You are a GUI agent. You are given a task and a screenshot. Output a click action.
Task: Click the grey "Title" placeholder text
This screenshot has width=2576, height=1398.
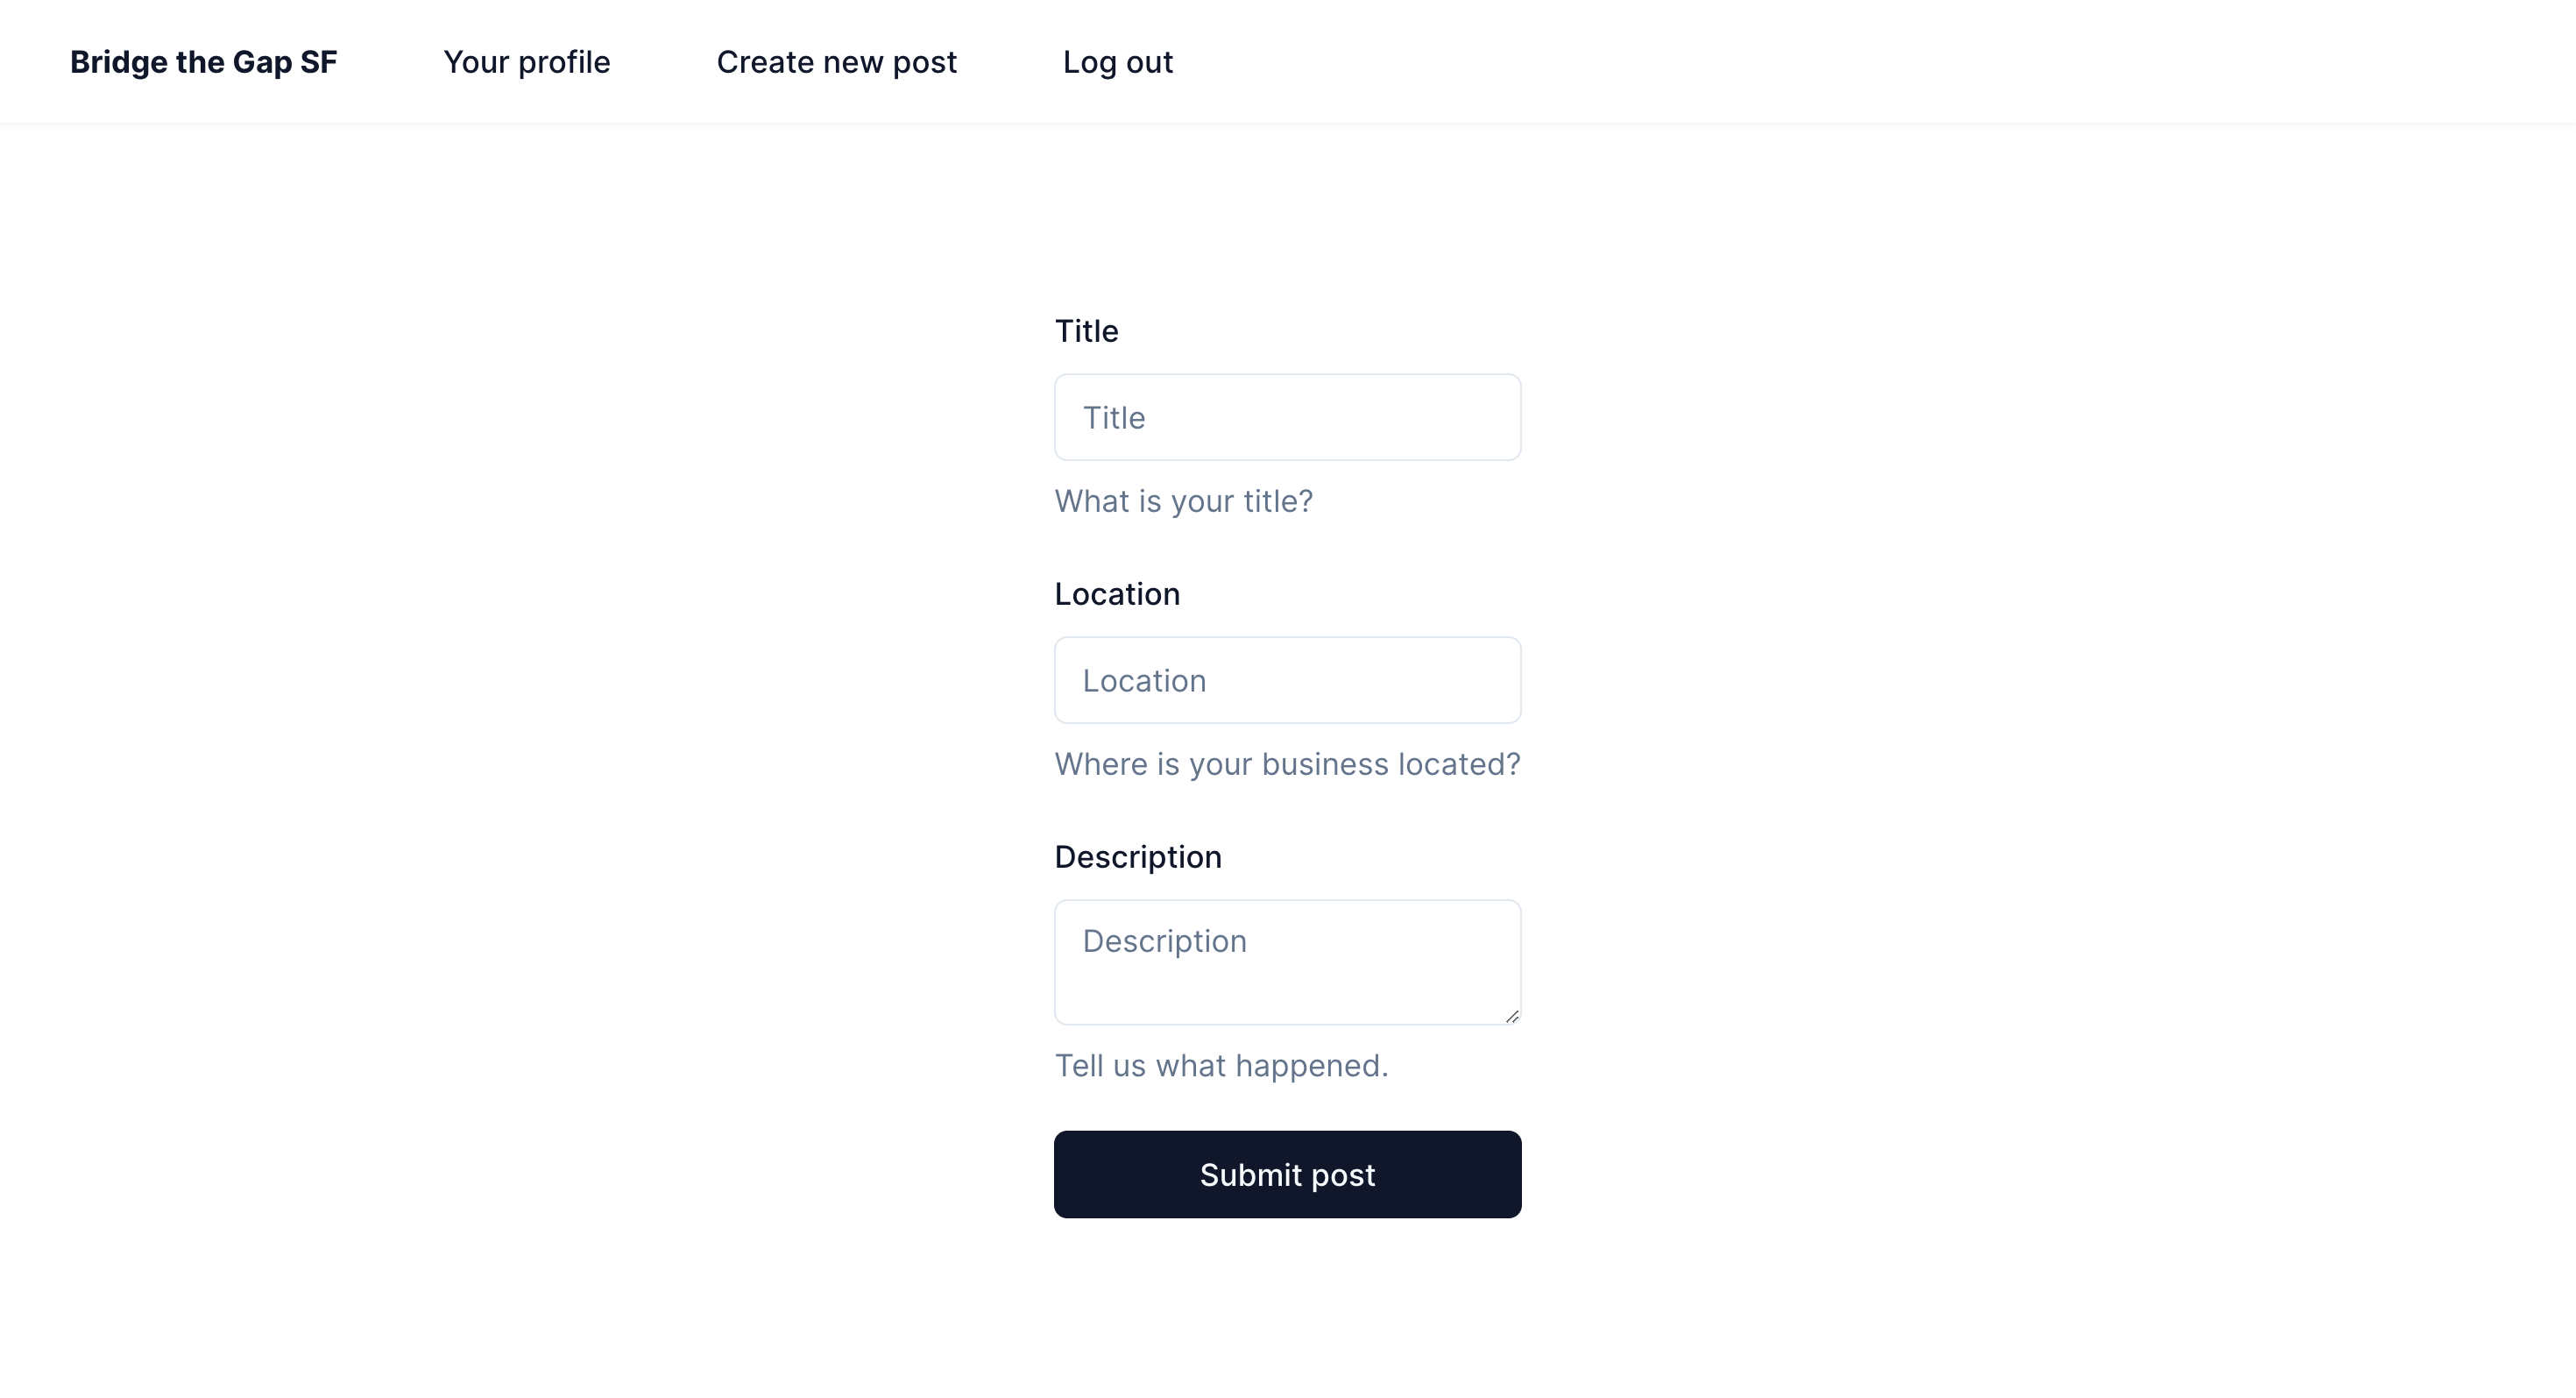pos(1114,418)
